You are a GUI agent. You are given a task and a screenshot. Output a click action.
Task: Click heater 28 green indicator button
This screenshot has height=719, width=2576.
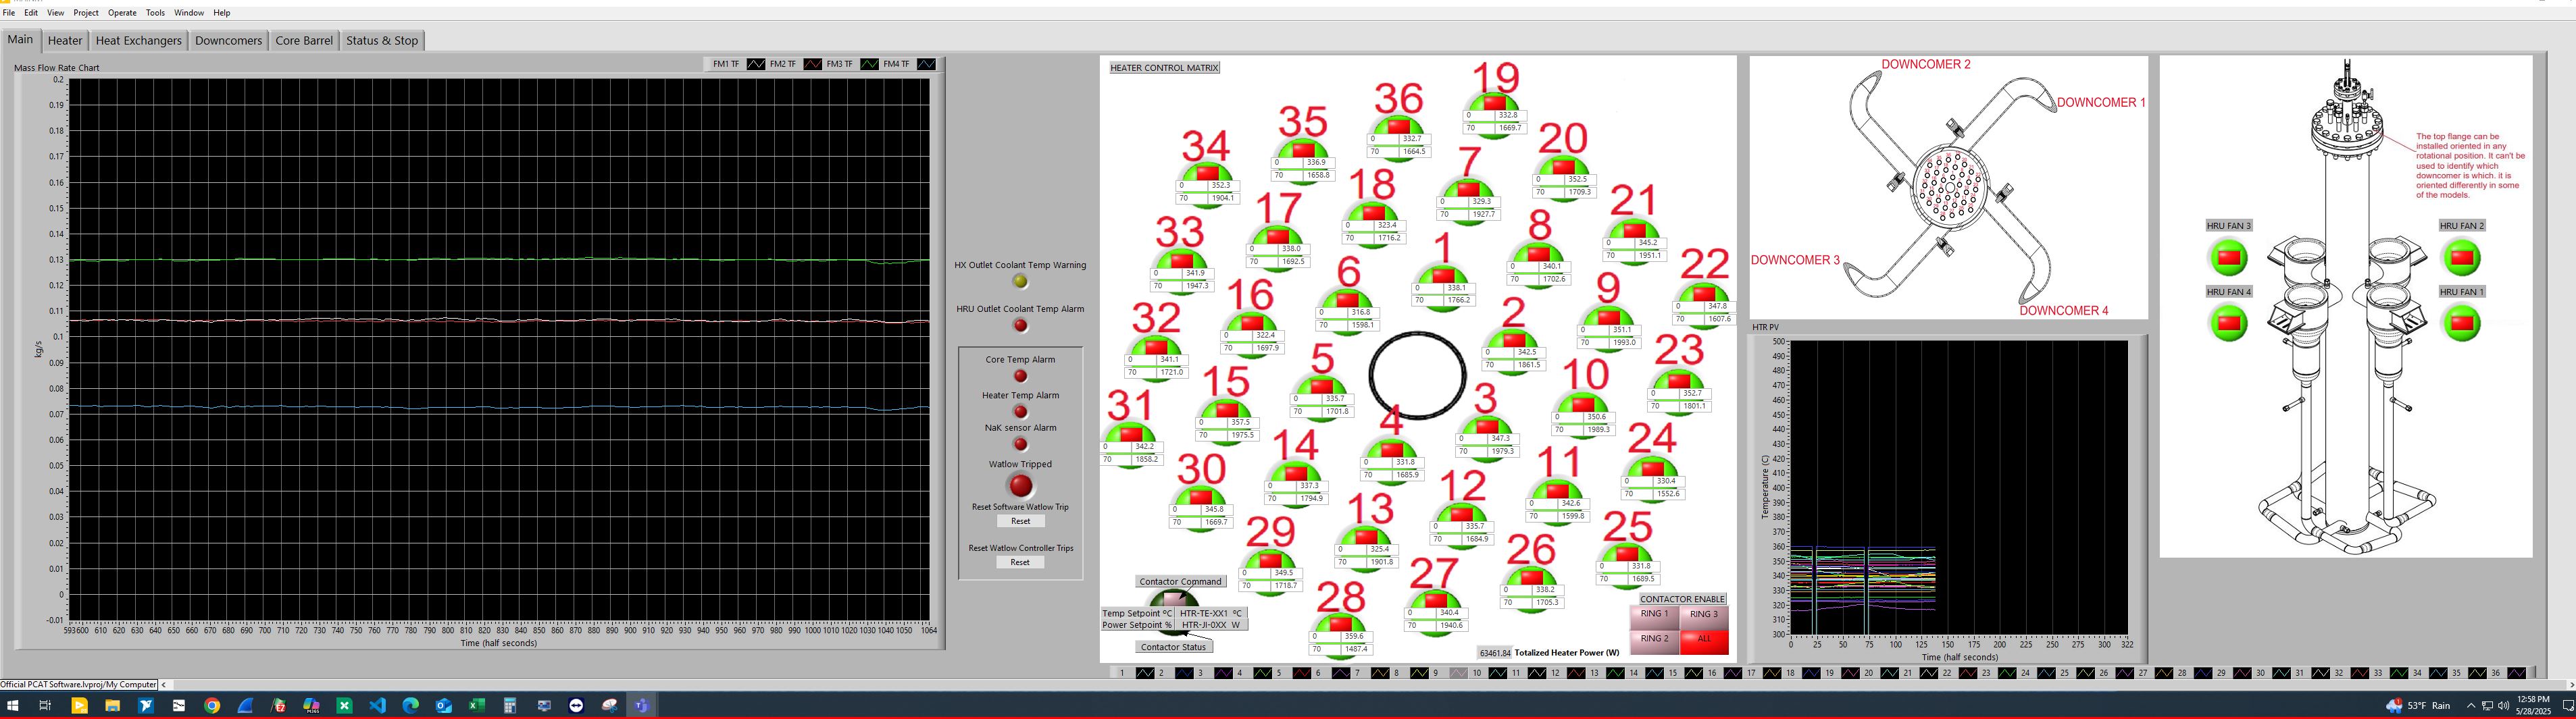[1340, 624]
